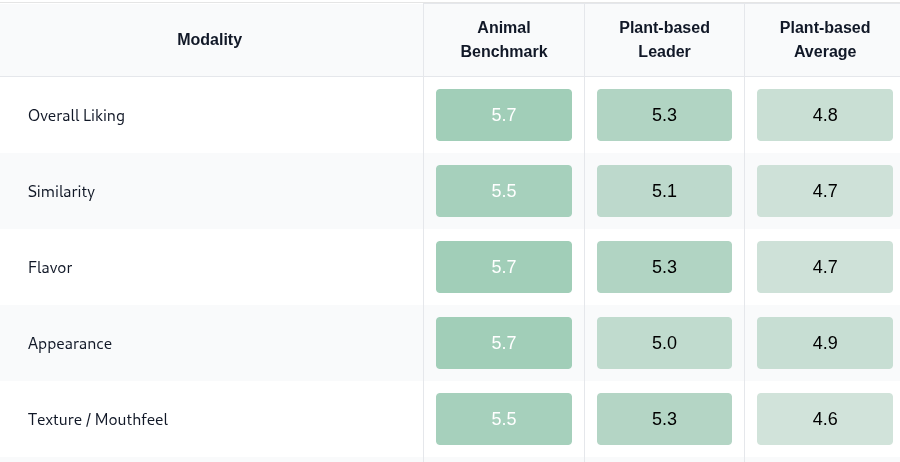Select the Texture / Mouthfeel row label

tap(98, 419)
